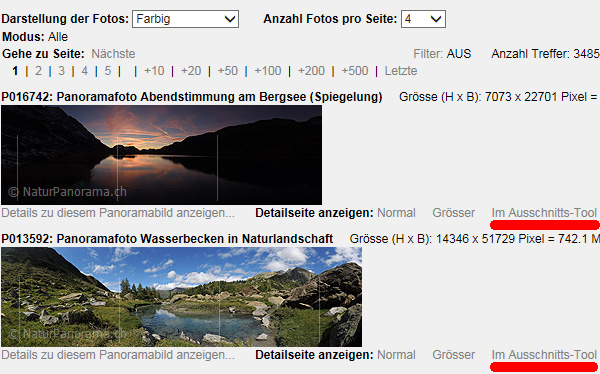Show details link under the Bergsee panorama
The width and height of the screenshot is (600, 374).
118,213
